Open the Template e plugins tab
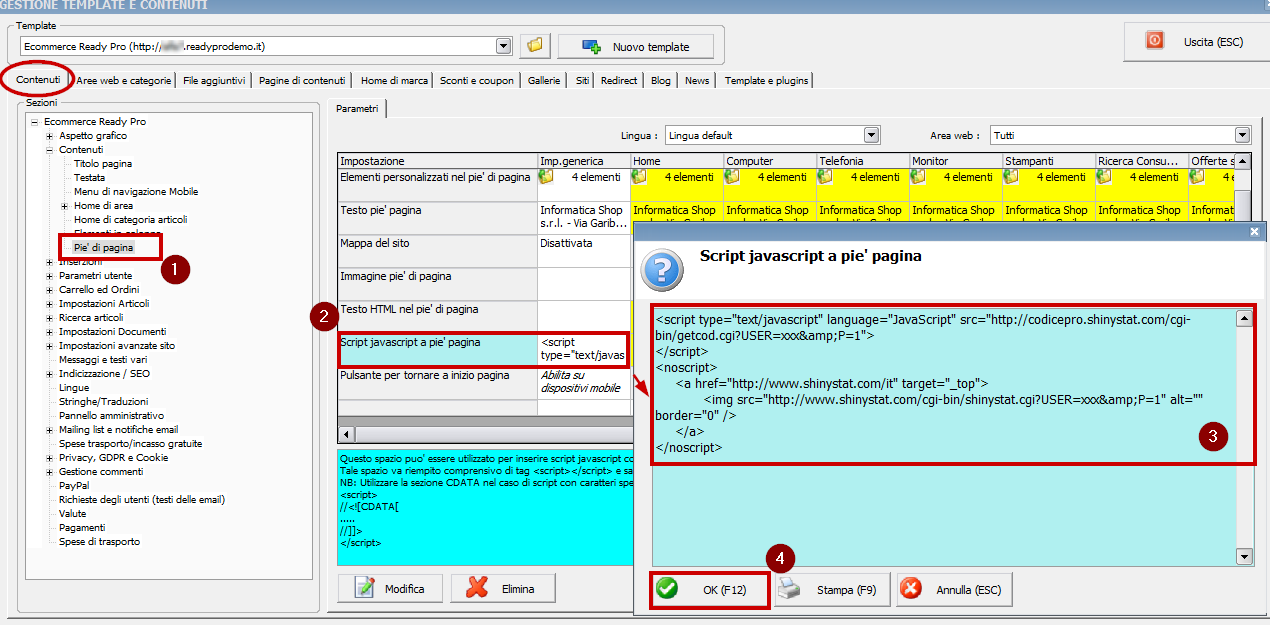This screenshot has height=625, width=1270. pos(766,80)
